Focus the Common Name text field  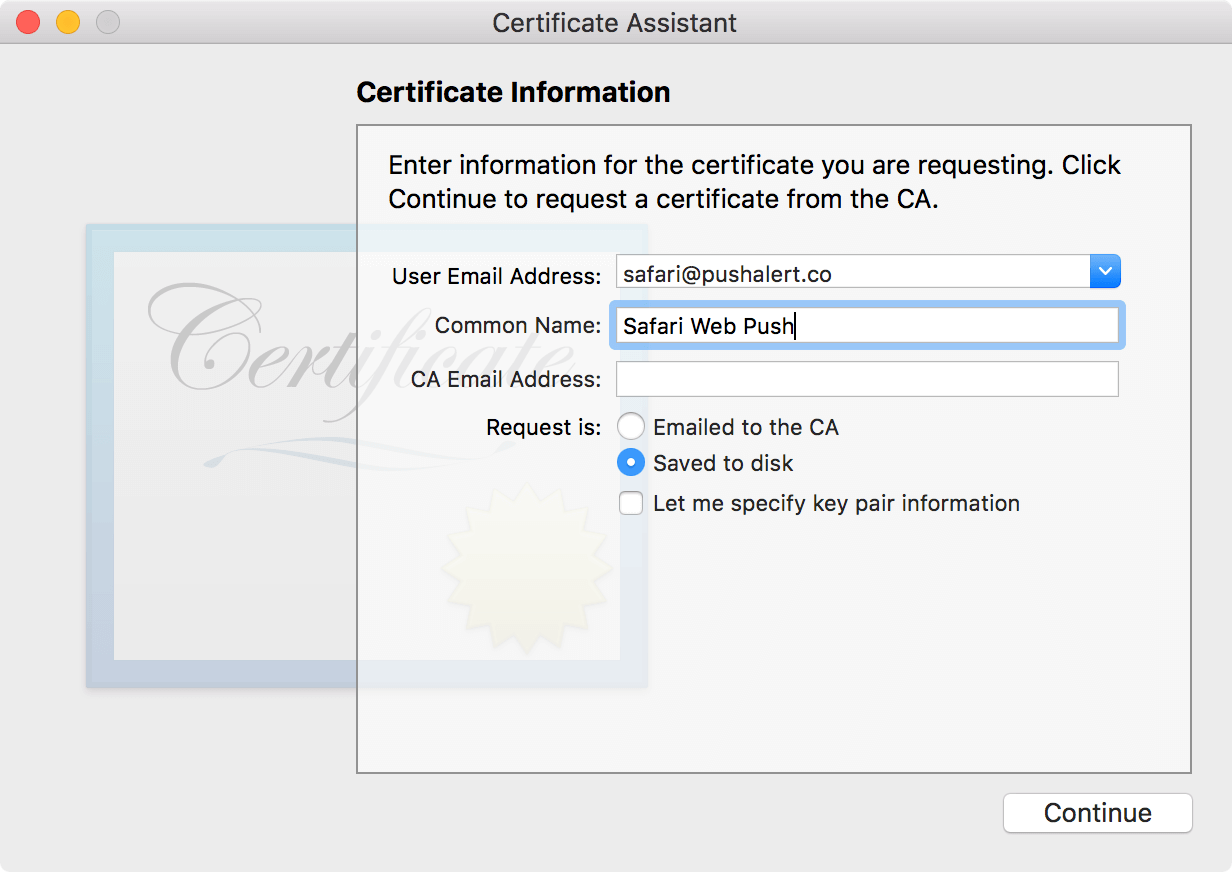(x=867, y=325)
